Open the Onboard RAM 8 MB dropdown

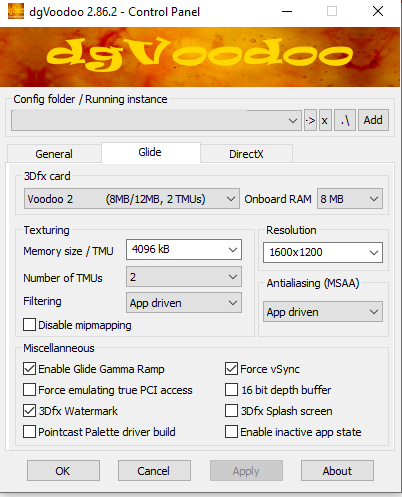tap(350, 199)
